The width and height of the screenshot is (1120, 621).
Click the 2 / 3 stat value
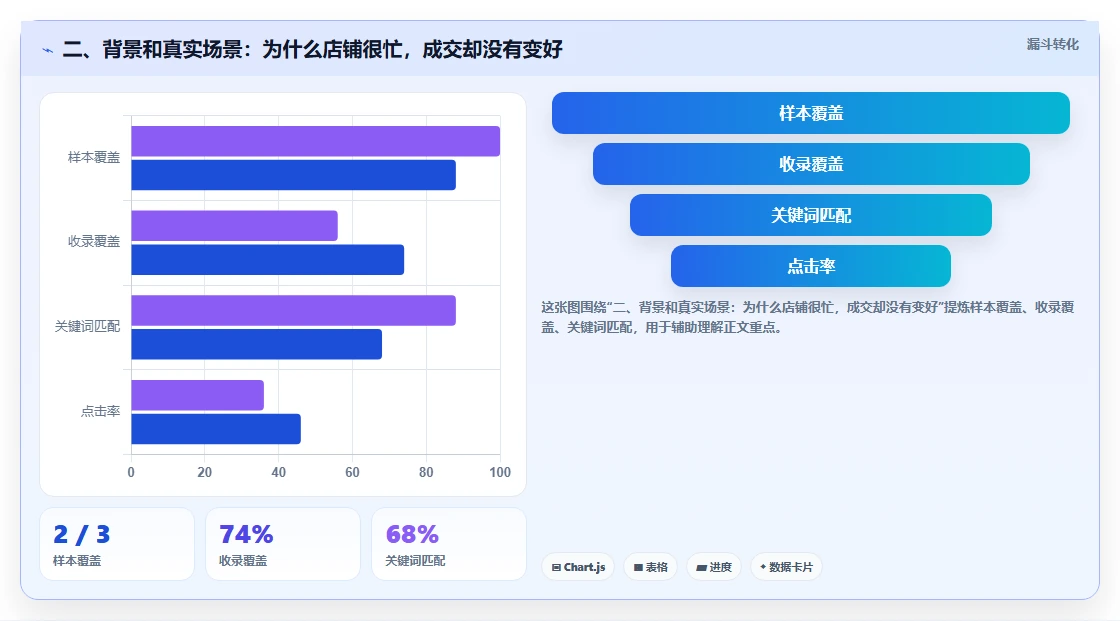82,535
